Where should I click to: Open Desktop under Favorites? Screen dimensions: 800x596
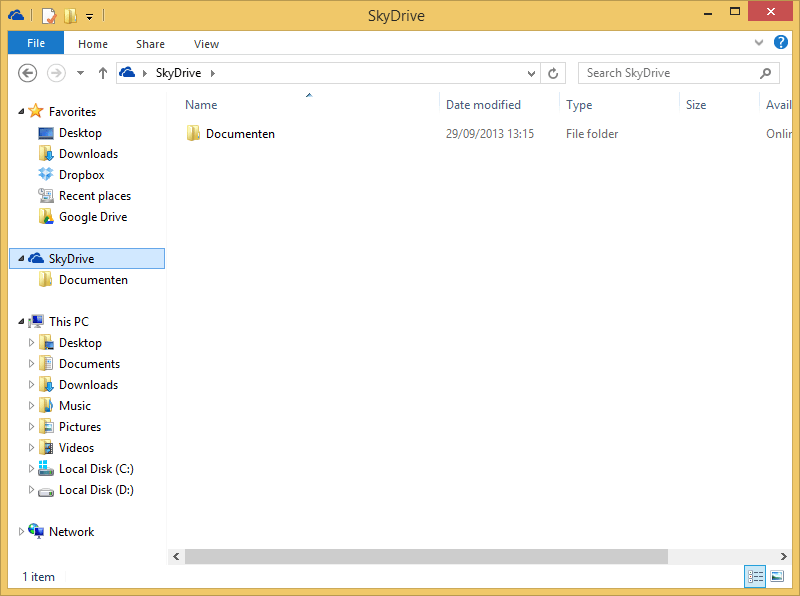(80, 133)
